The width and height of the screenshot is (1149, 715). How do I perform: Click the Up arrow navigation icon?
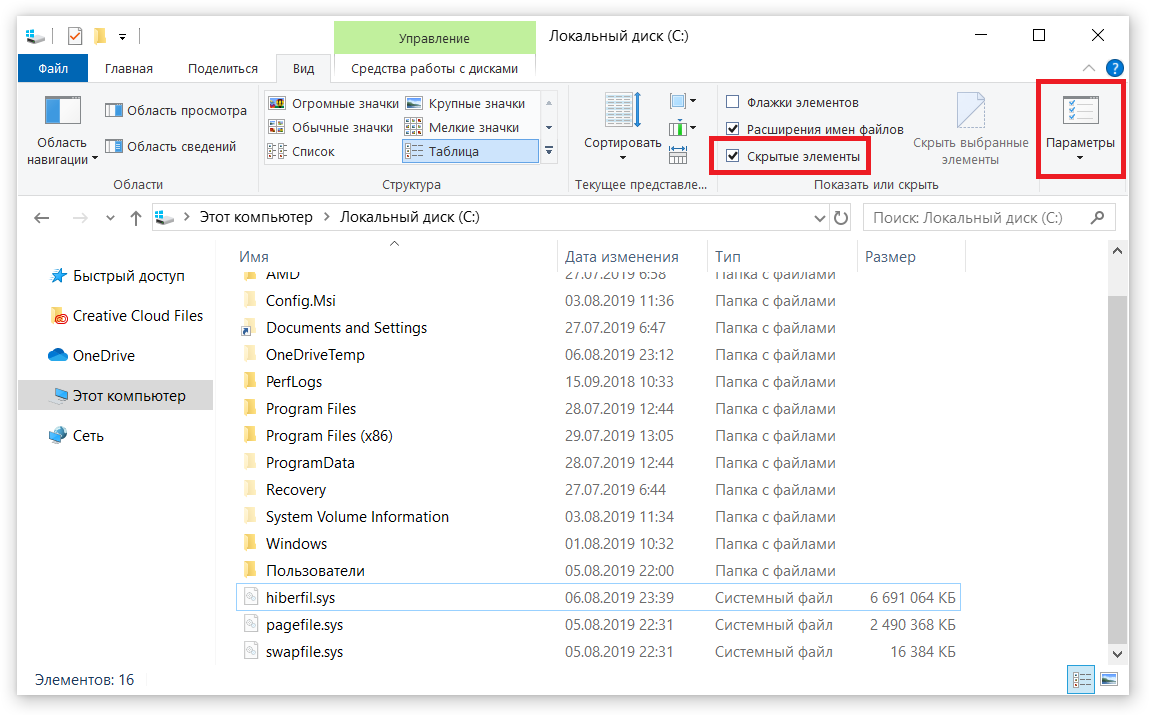136,218
